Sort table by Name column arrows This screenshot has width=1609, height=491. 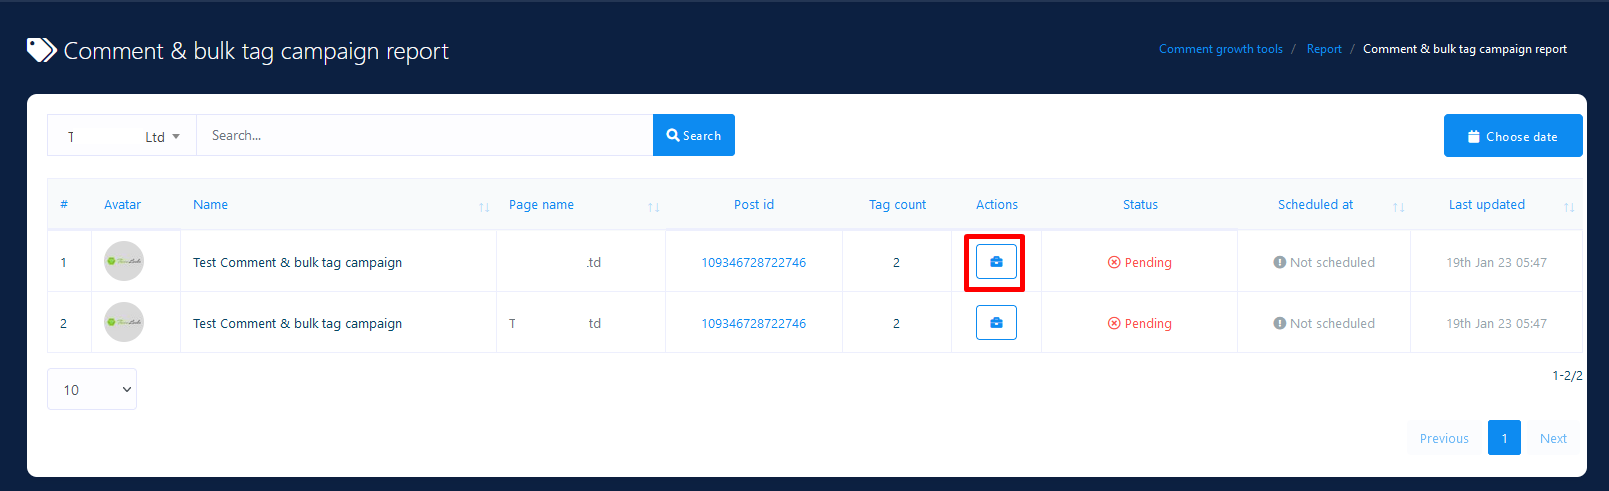(484, 207)
